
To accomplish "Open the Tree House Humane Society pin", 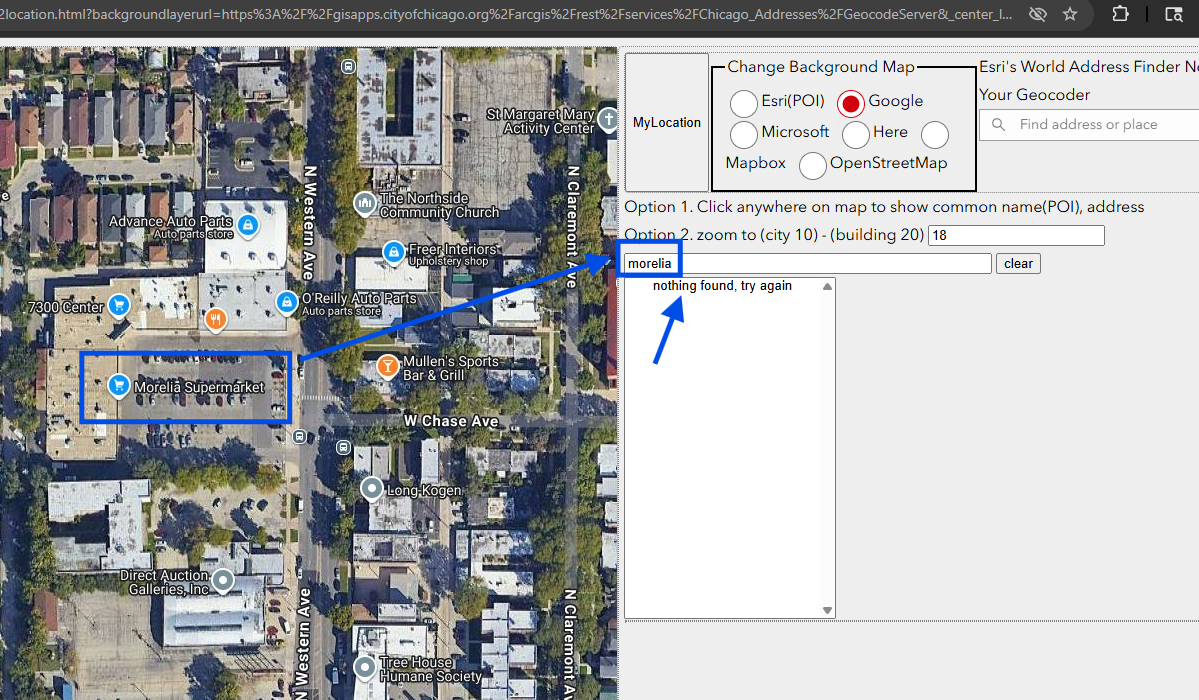I will click(x=365, y=669).
